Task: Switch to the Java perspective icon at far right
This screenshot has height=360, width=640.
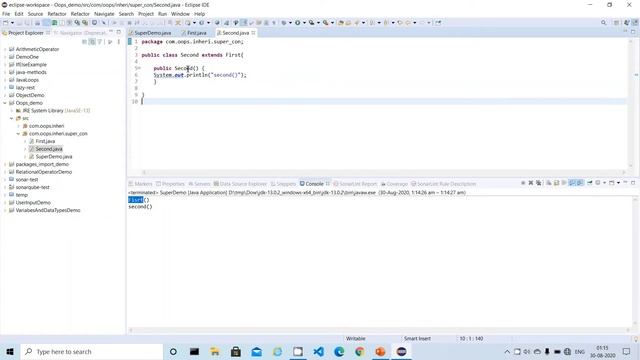Action: (x=635, y=23)
